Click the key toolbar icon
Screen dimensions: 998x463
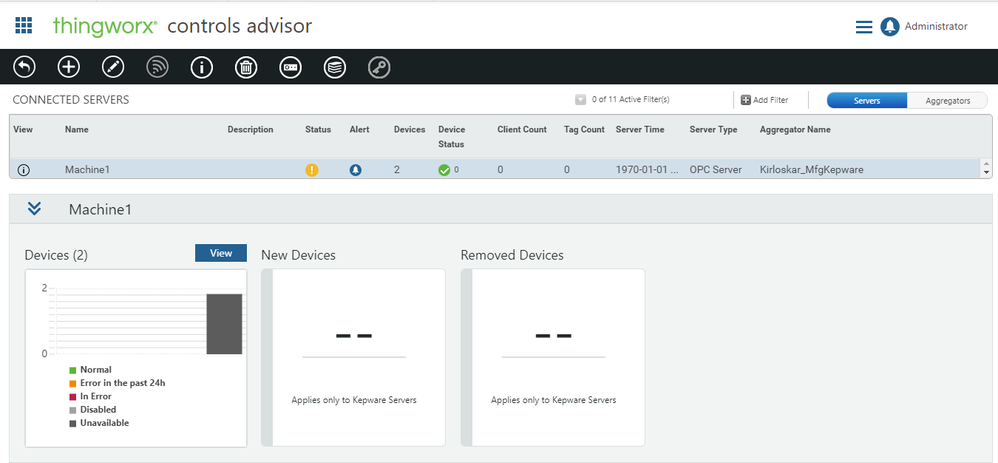pyautogui.click(x=379, y=67)
